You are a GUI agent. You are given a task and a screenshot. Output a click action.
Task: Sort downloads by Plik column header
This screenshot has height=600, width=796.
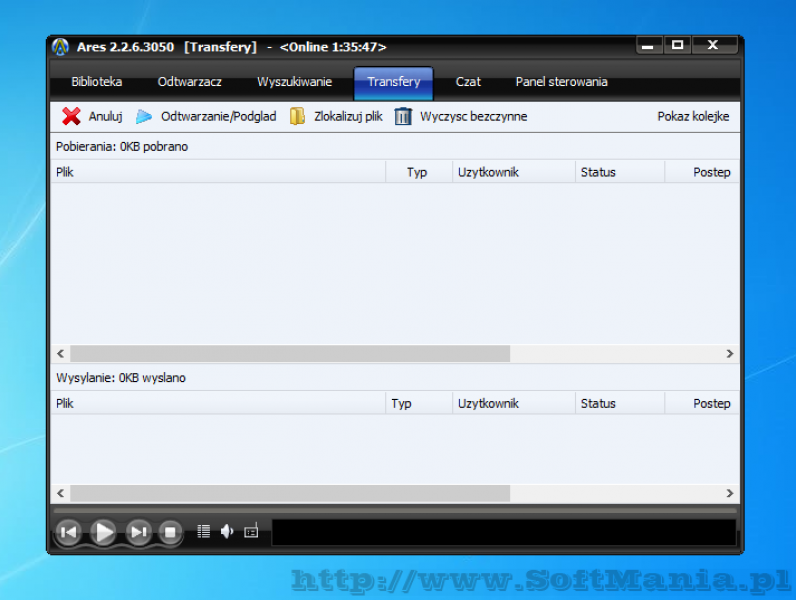coord(218,172)
